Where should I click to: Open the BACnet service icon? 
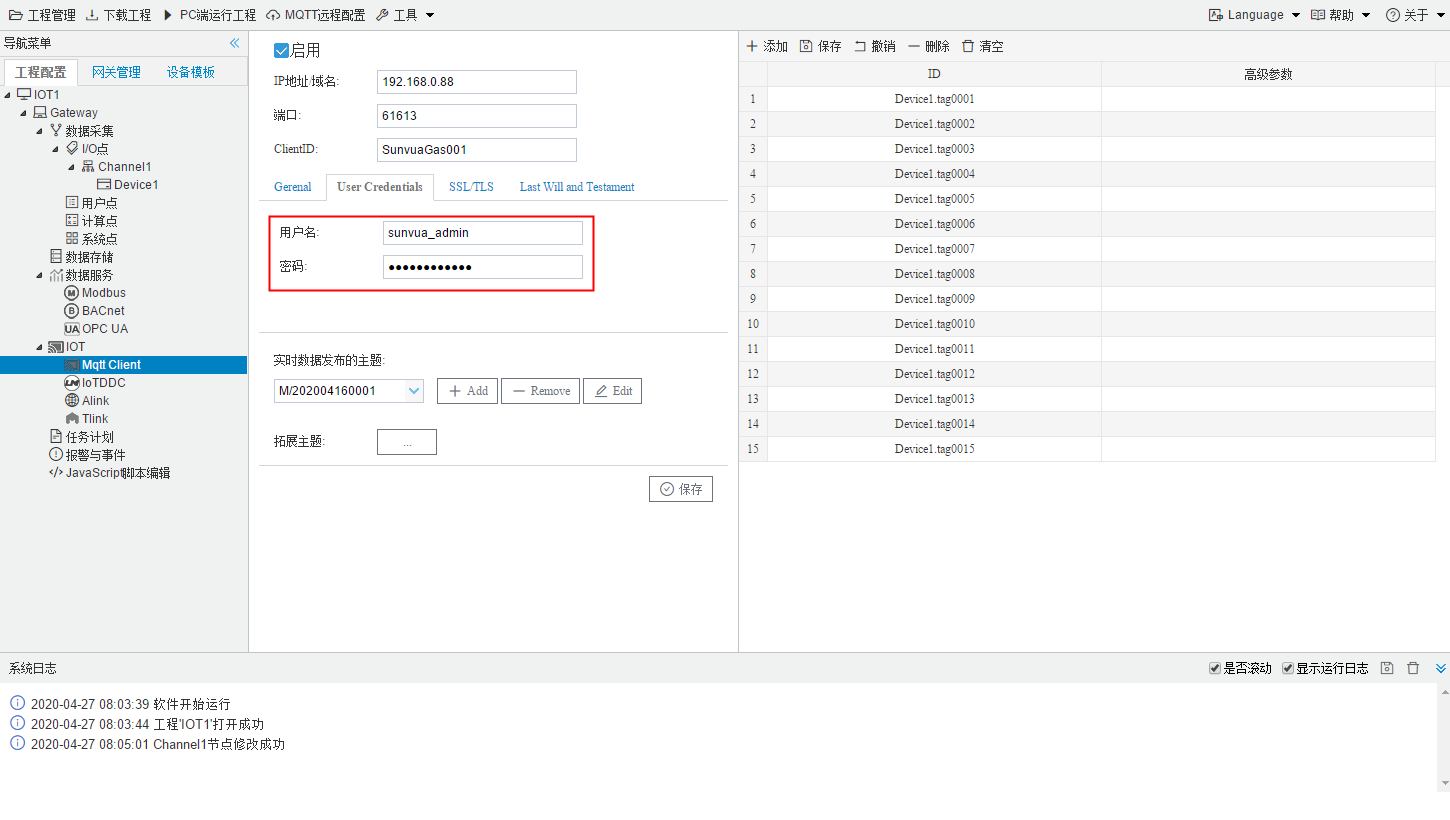pos(72,311)
